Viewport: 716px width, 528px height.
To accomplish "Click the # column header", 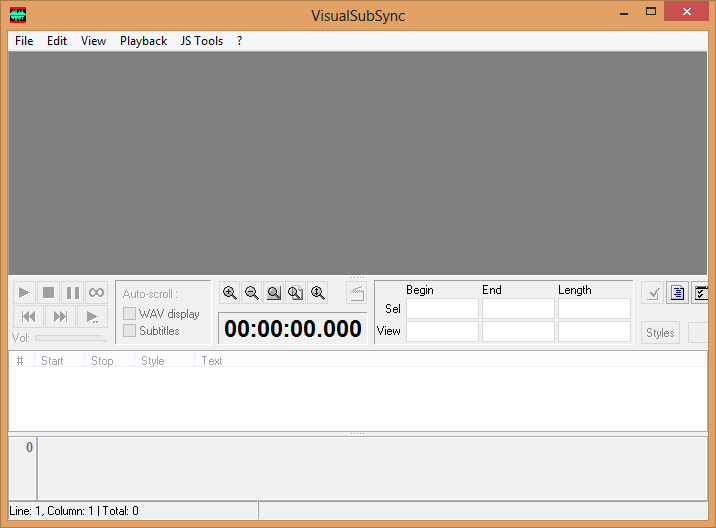I will [x=21, y=360].
